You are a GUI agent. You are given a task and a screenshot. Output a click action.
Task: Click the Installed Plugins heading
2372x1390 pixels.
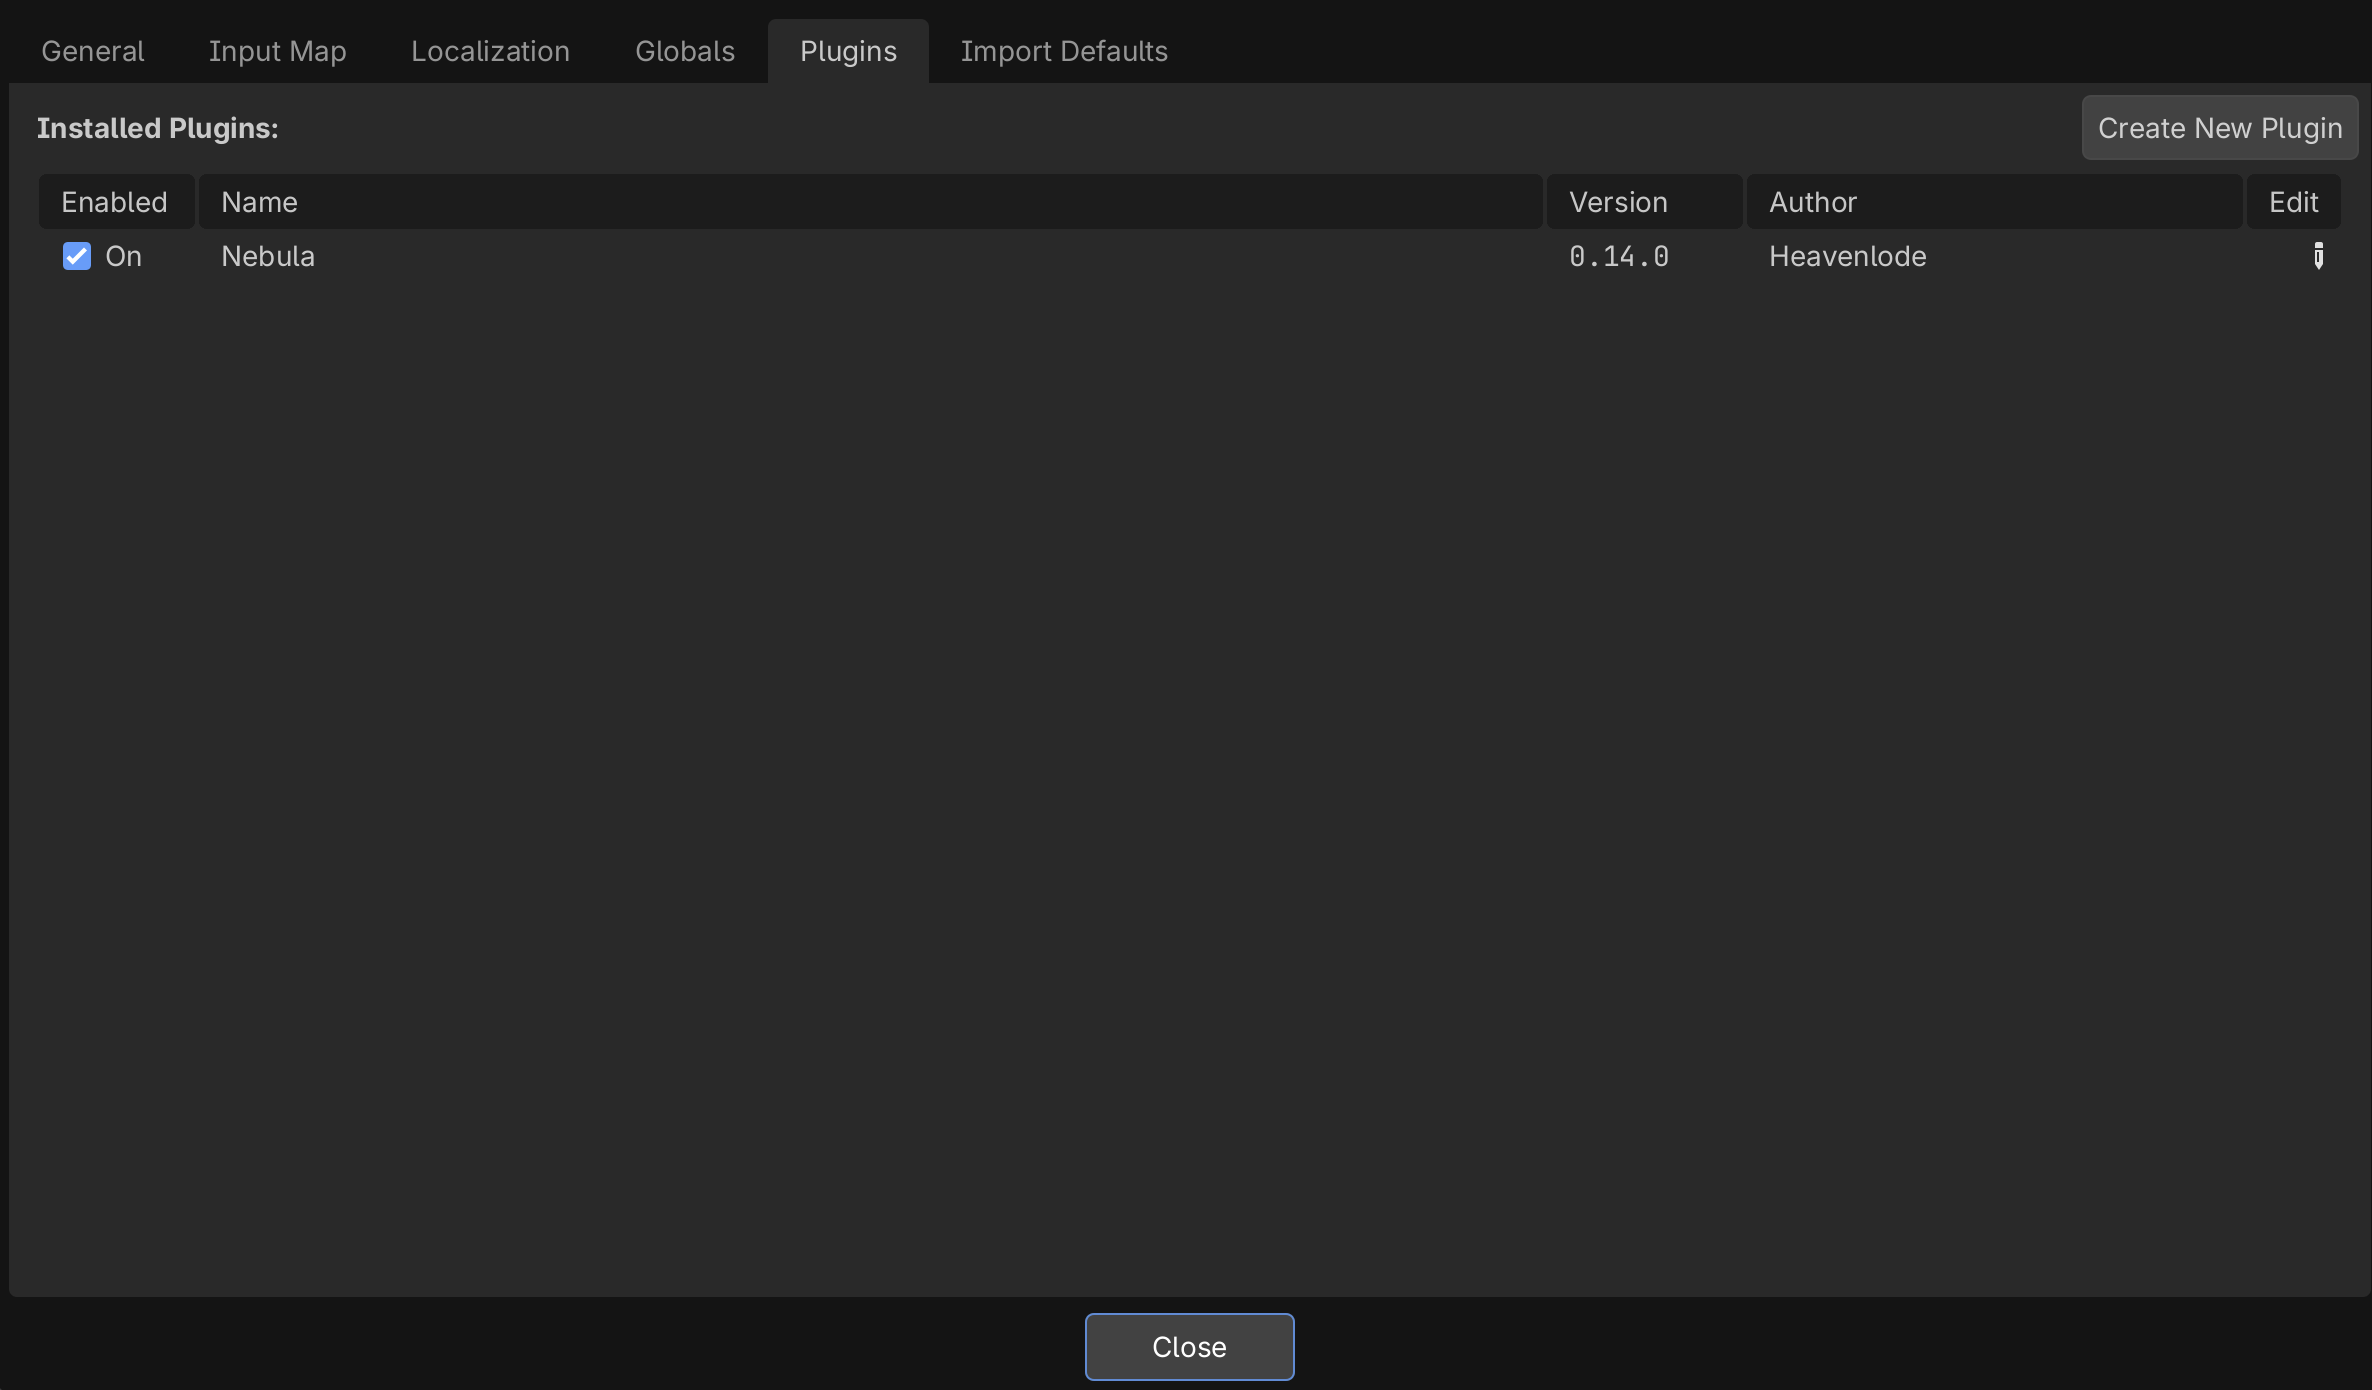click(x=158, y=128)
